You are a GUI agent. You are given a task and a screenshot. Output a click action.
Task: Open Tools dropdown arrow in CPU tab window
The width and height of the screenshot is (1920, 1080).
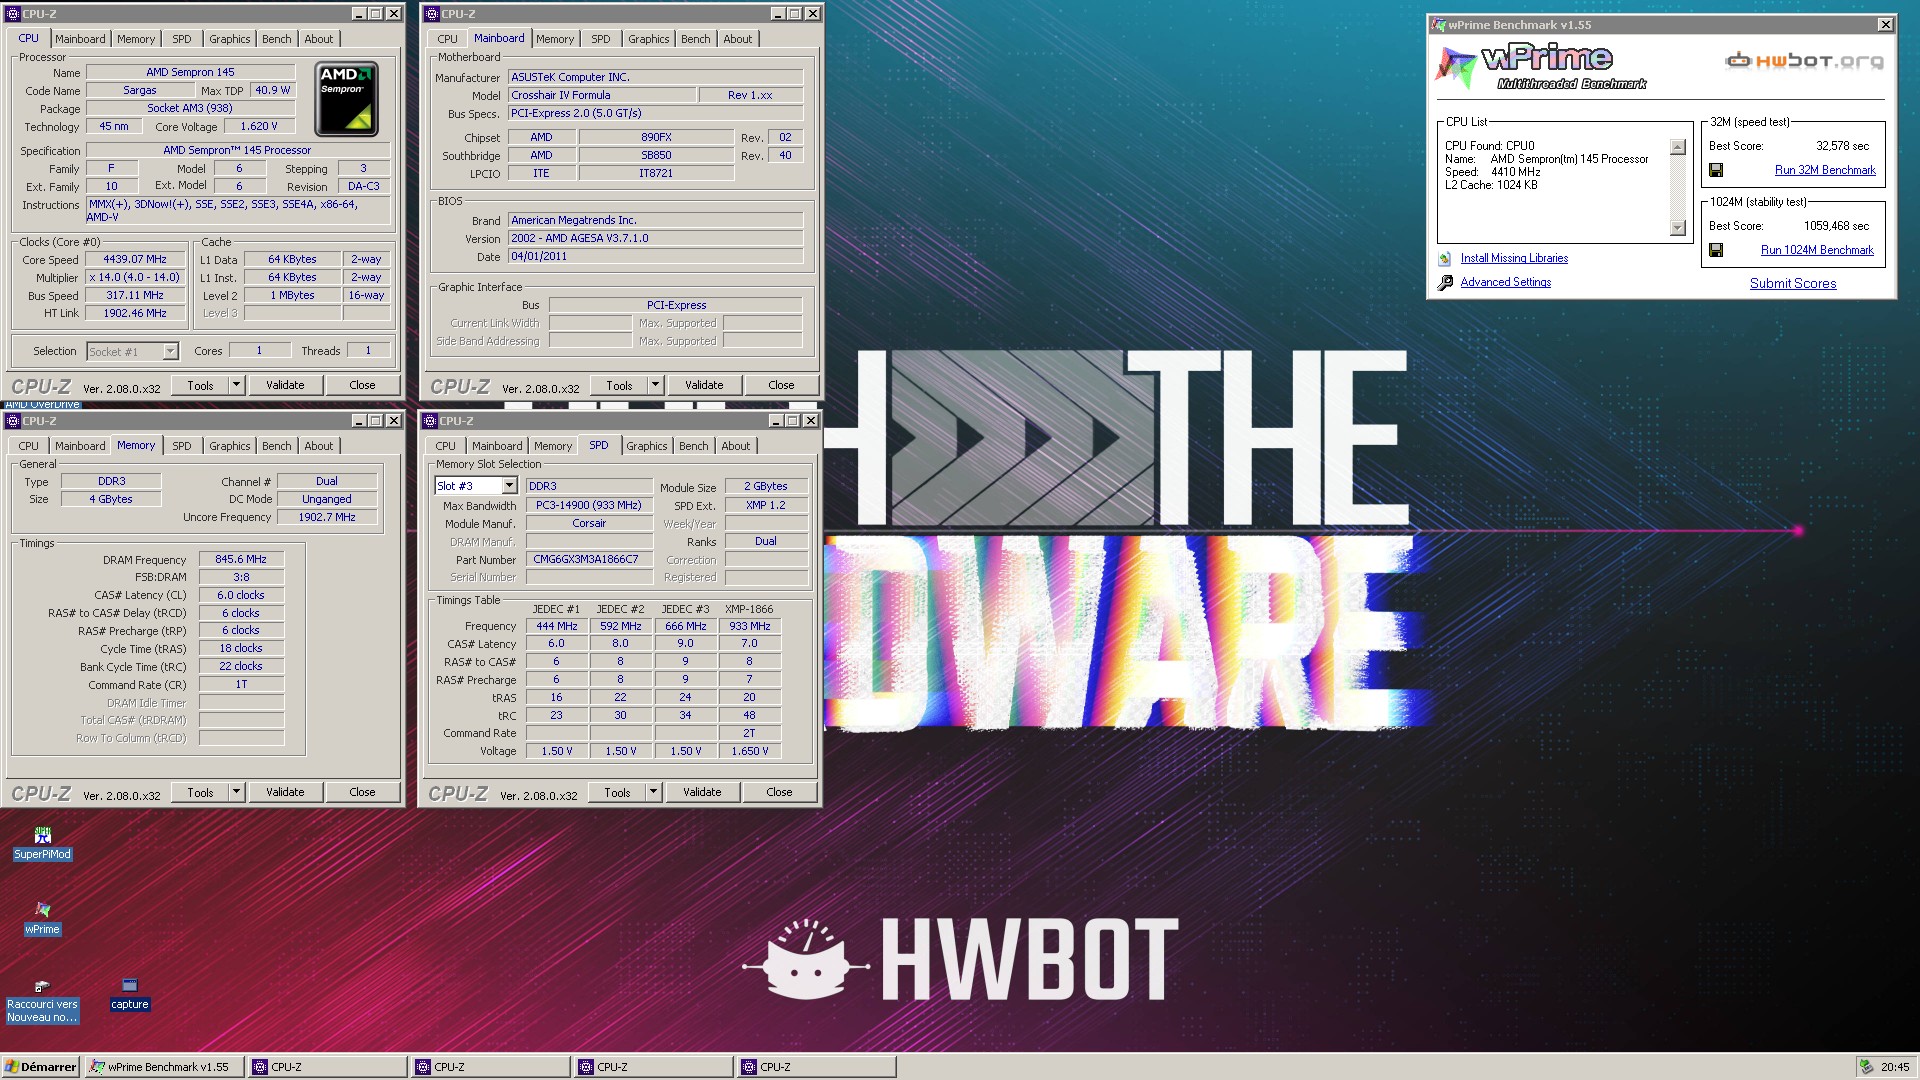pos(236,385)
